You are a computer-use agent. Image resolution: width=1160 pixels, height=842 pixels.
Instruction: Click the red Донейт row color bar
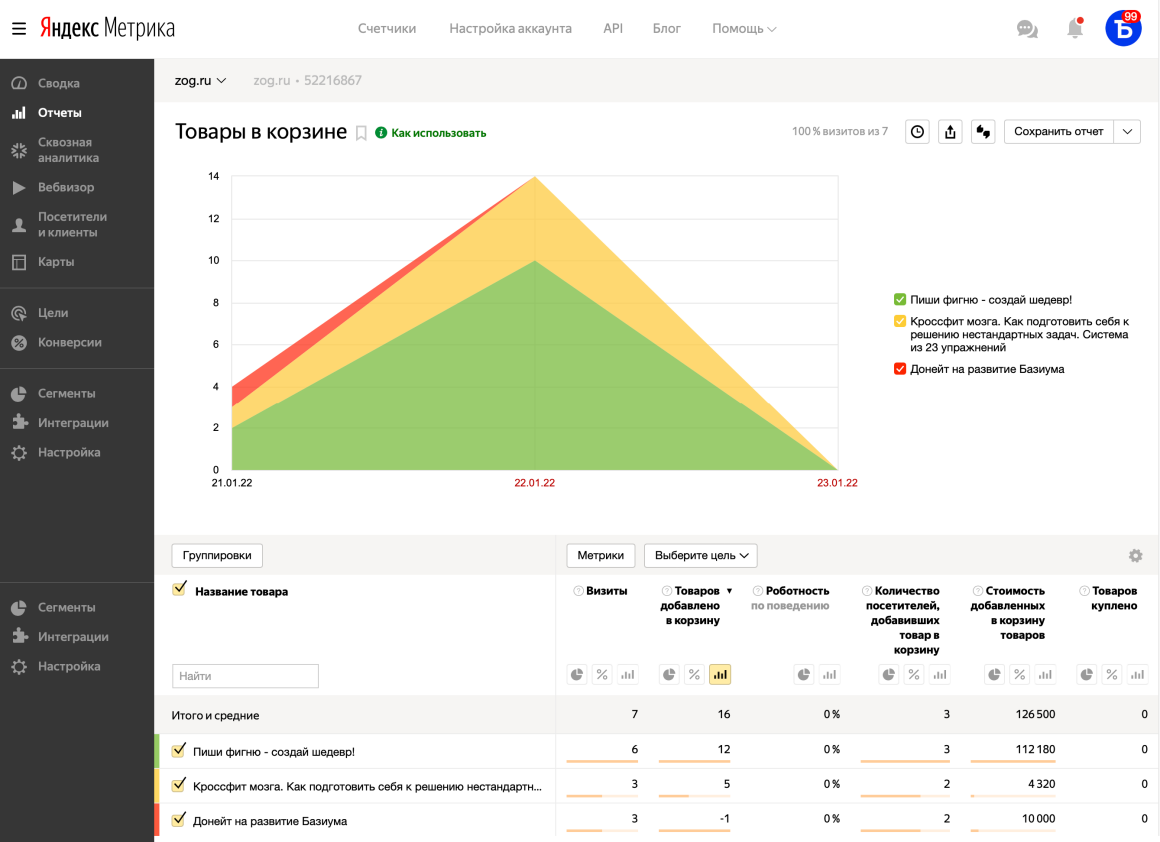click(157, 820)
